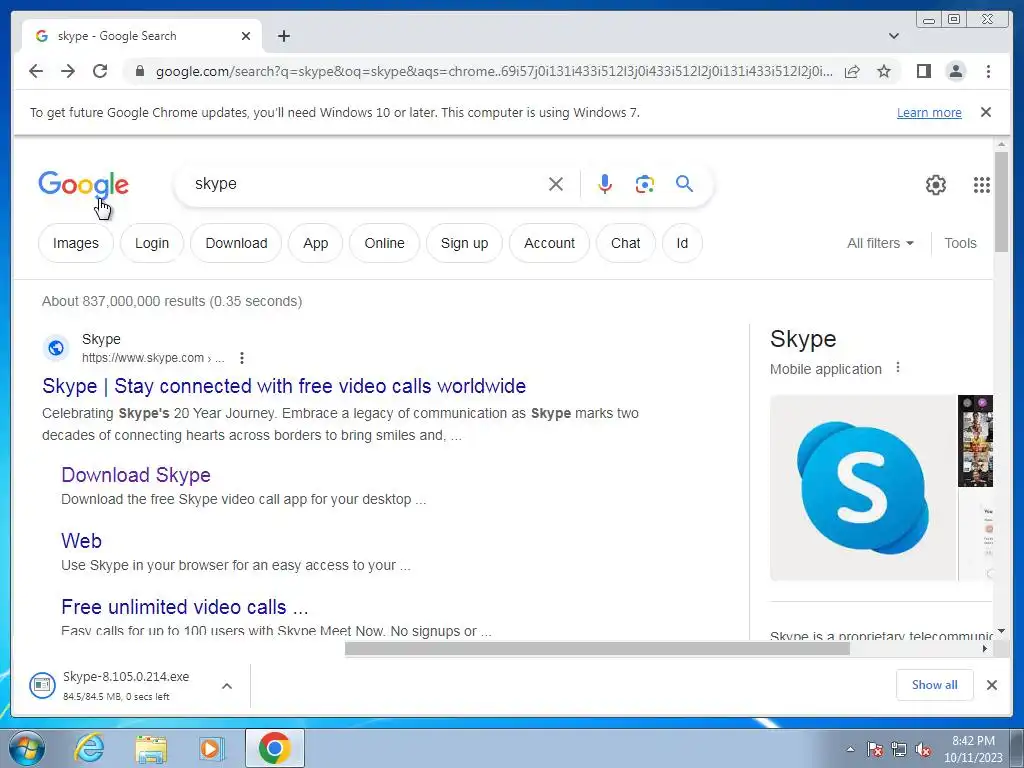Clear the search box with X
The width and height of the screenshot is (1024, 768).
pyautogui.click(x=556, y=184)
